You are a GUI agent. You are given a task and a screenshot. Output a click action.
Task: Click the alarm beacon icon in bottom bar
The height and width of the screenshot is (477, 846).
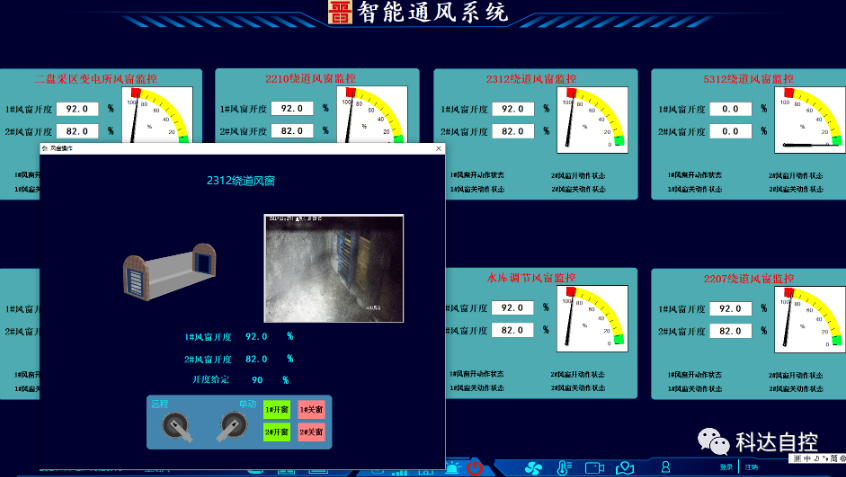tap(452, 467)
